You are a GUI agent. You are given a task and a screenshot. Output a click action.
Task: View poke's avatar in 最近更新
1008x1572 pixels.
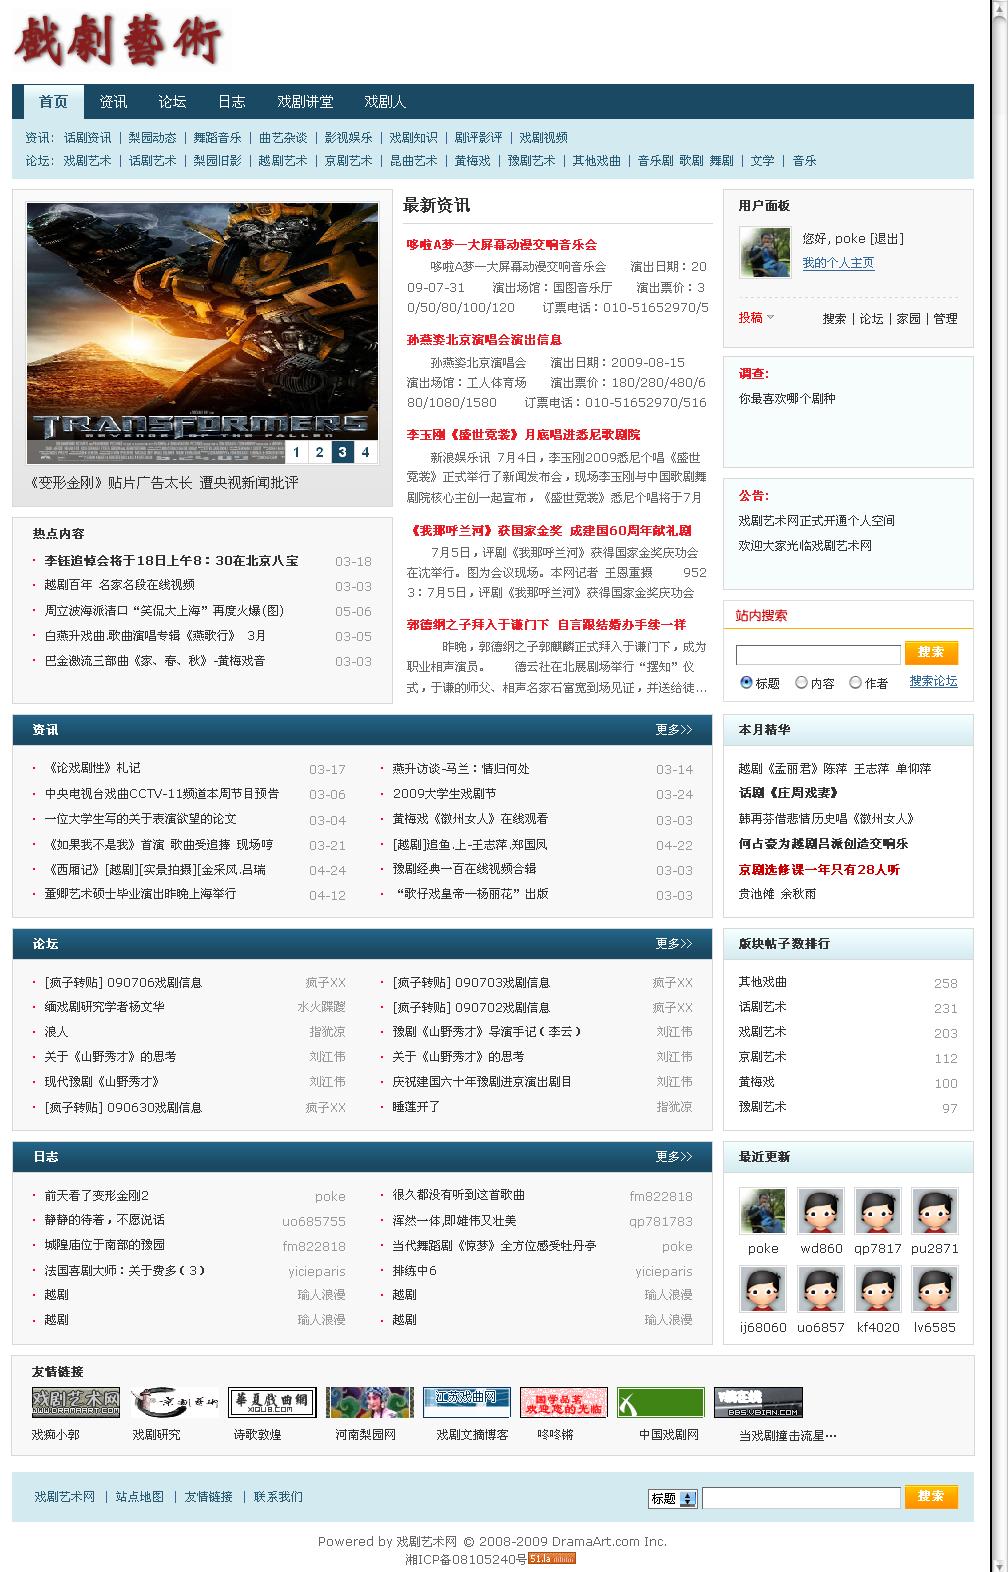click(763, 1212)
